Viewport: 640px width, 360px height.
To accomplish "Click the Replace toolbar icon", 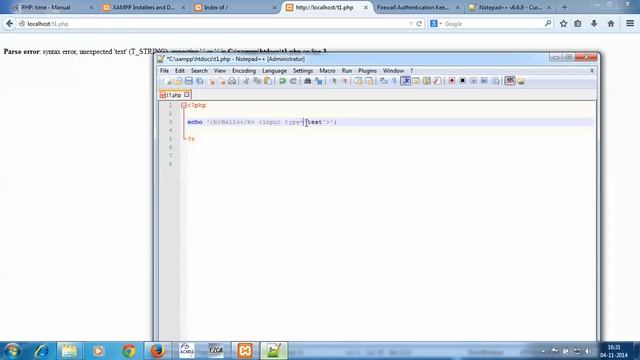I will click(318, 81).
